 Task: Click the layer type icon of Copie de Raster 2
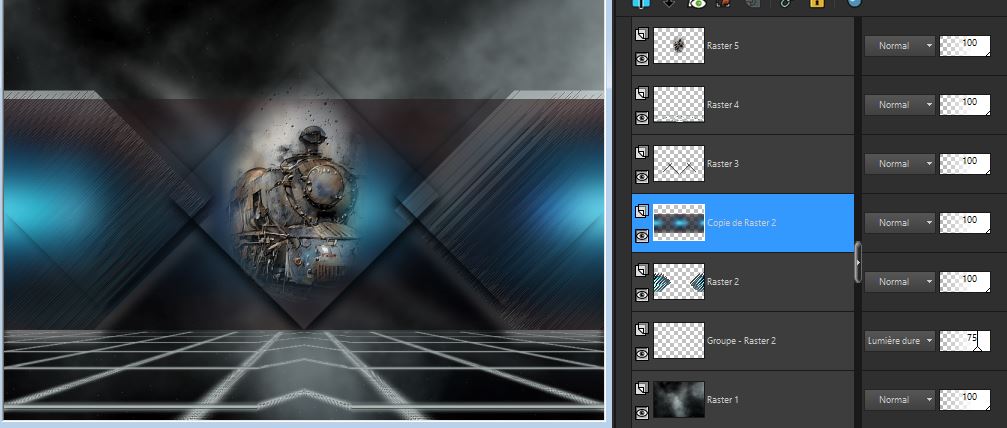(x=642, y=211)
